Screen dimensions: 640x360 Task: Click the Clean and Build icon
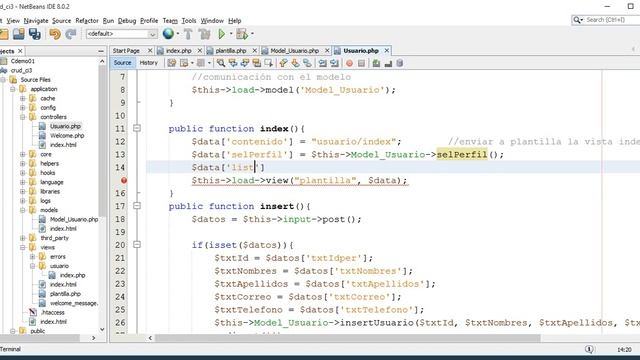pyautogui.click(x=205, y=34)
